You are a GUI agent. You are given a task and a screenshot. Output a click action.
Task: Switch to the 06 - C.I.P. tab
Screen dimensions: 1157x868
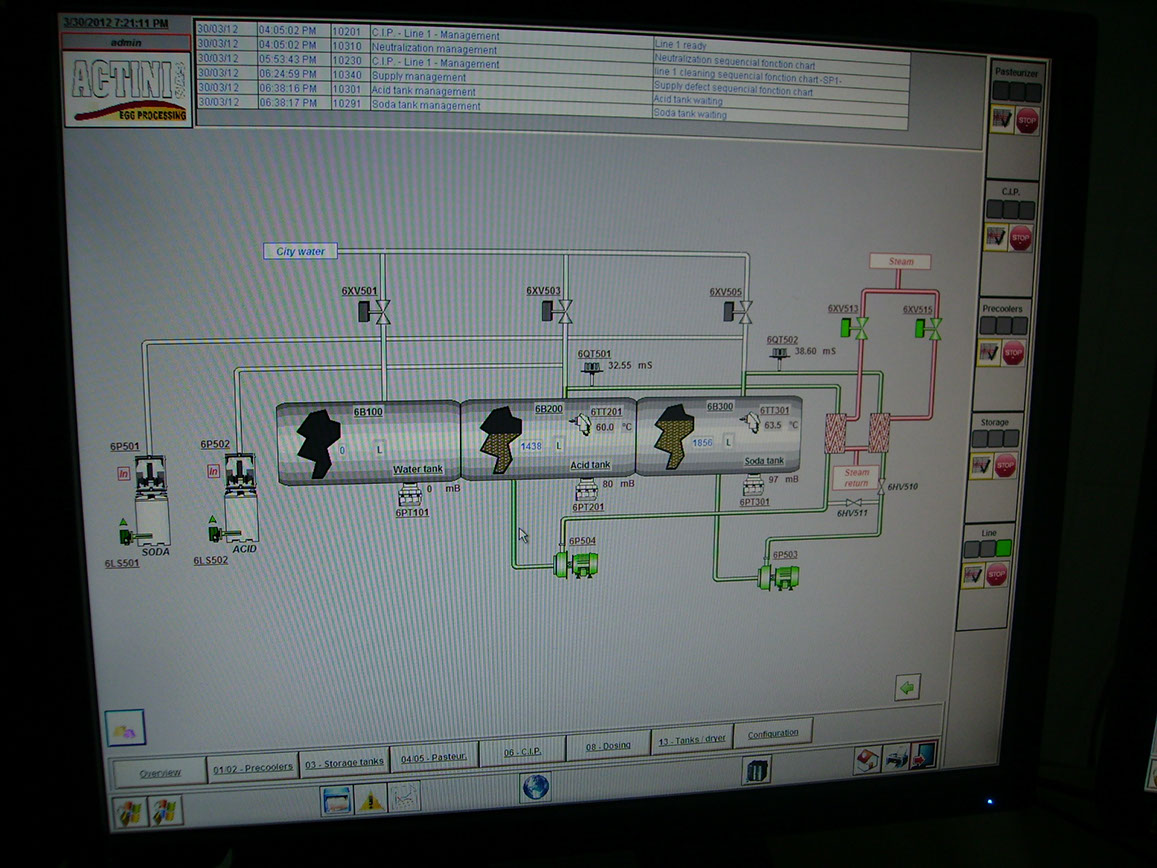pos(523,749)
